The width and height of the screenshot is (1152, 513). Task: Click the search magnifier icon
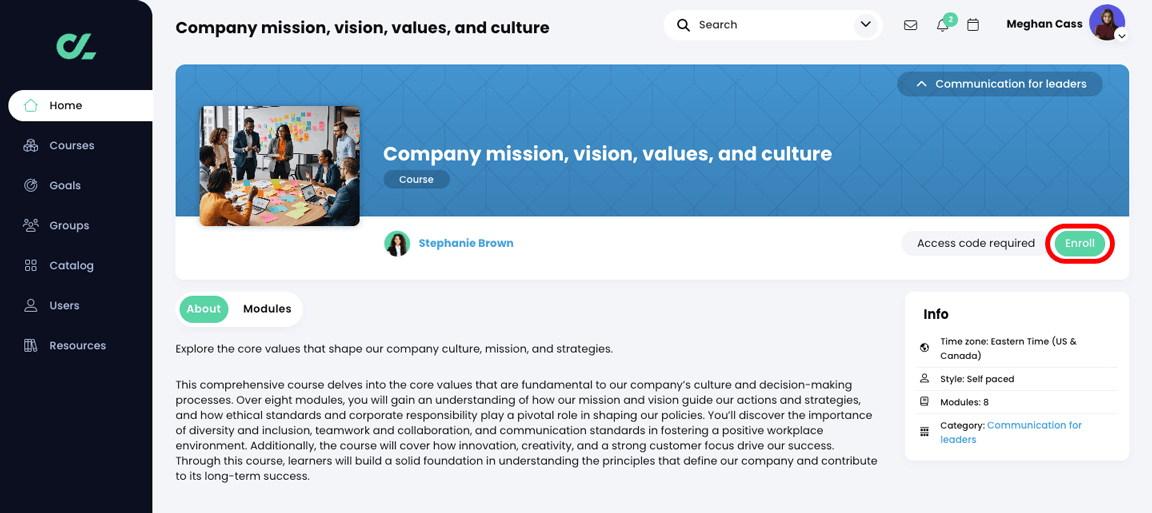pos(683,25)
